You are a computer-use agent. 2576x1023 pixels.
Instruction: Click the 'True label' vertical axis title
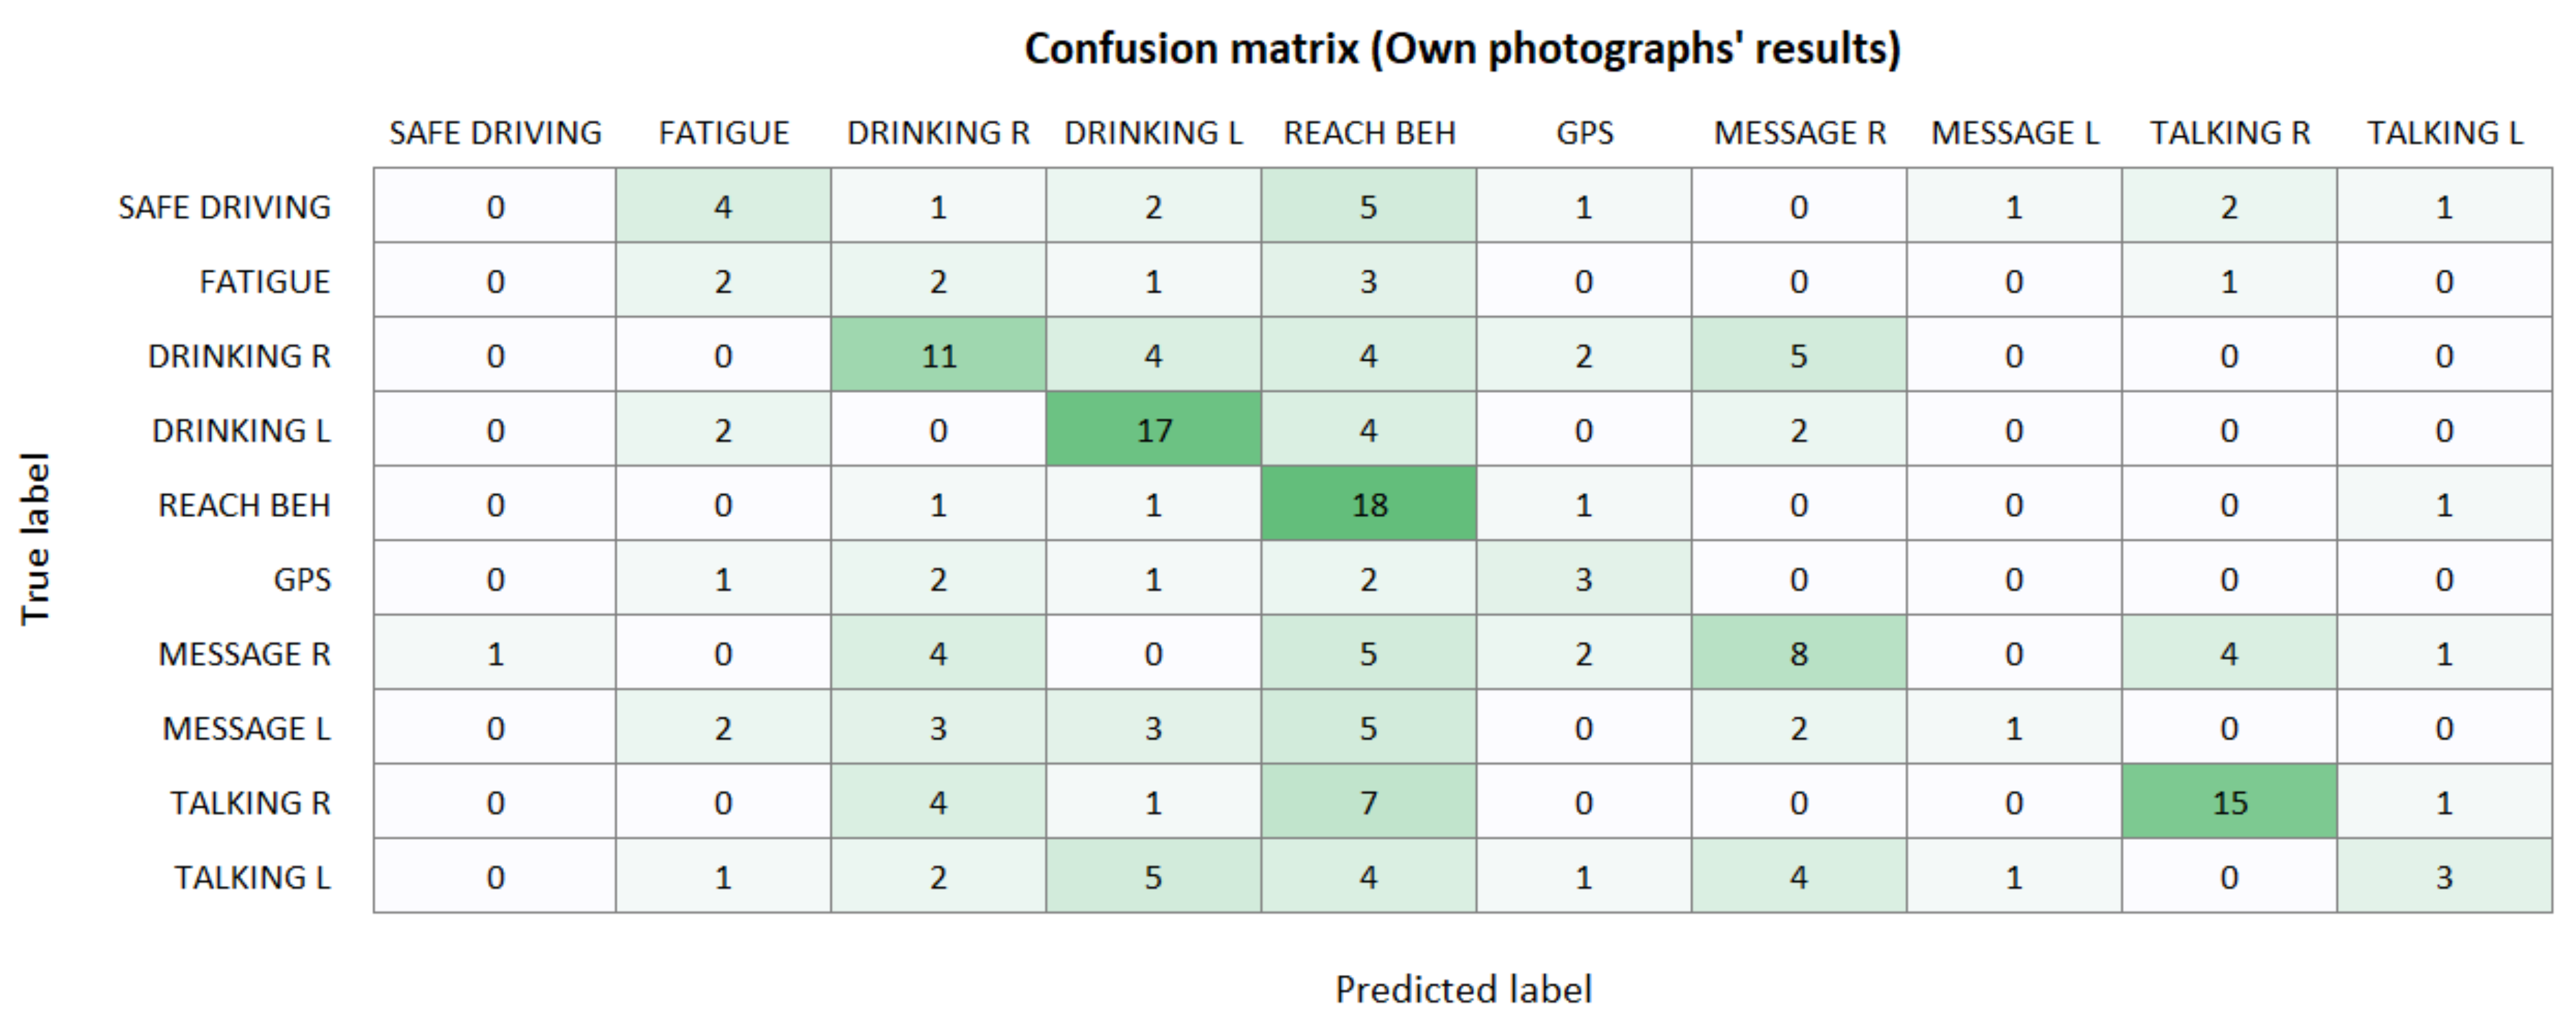[35, 539]
